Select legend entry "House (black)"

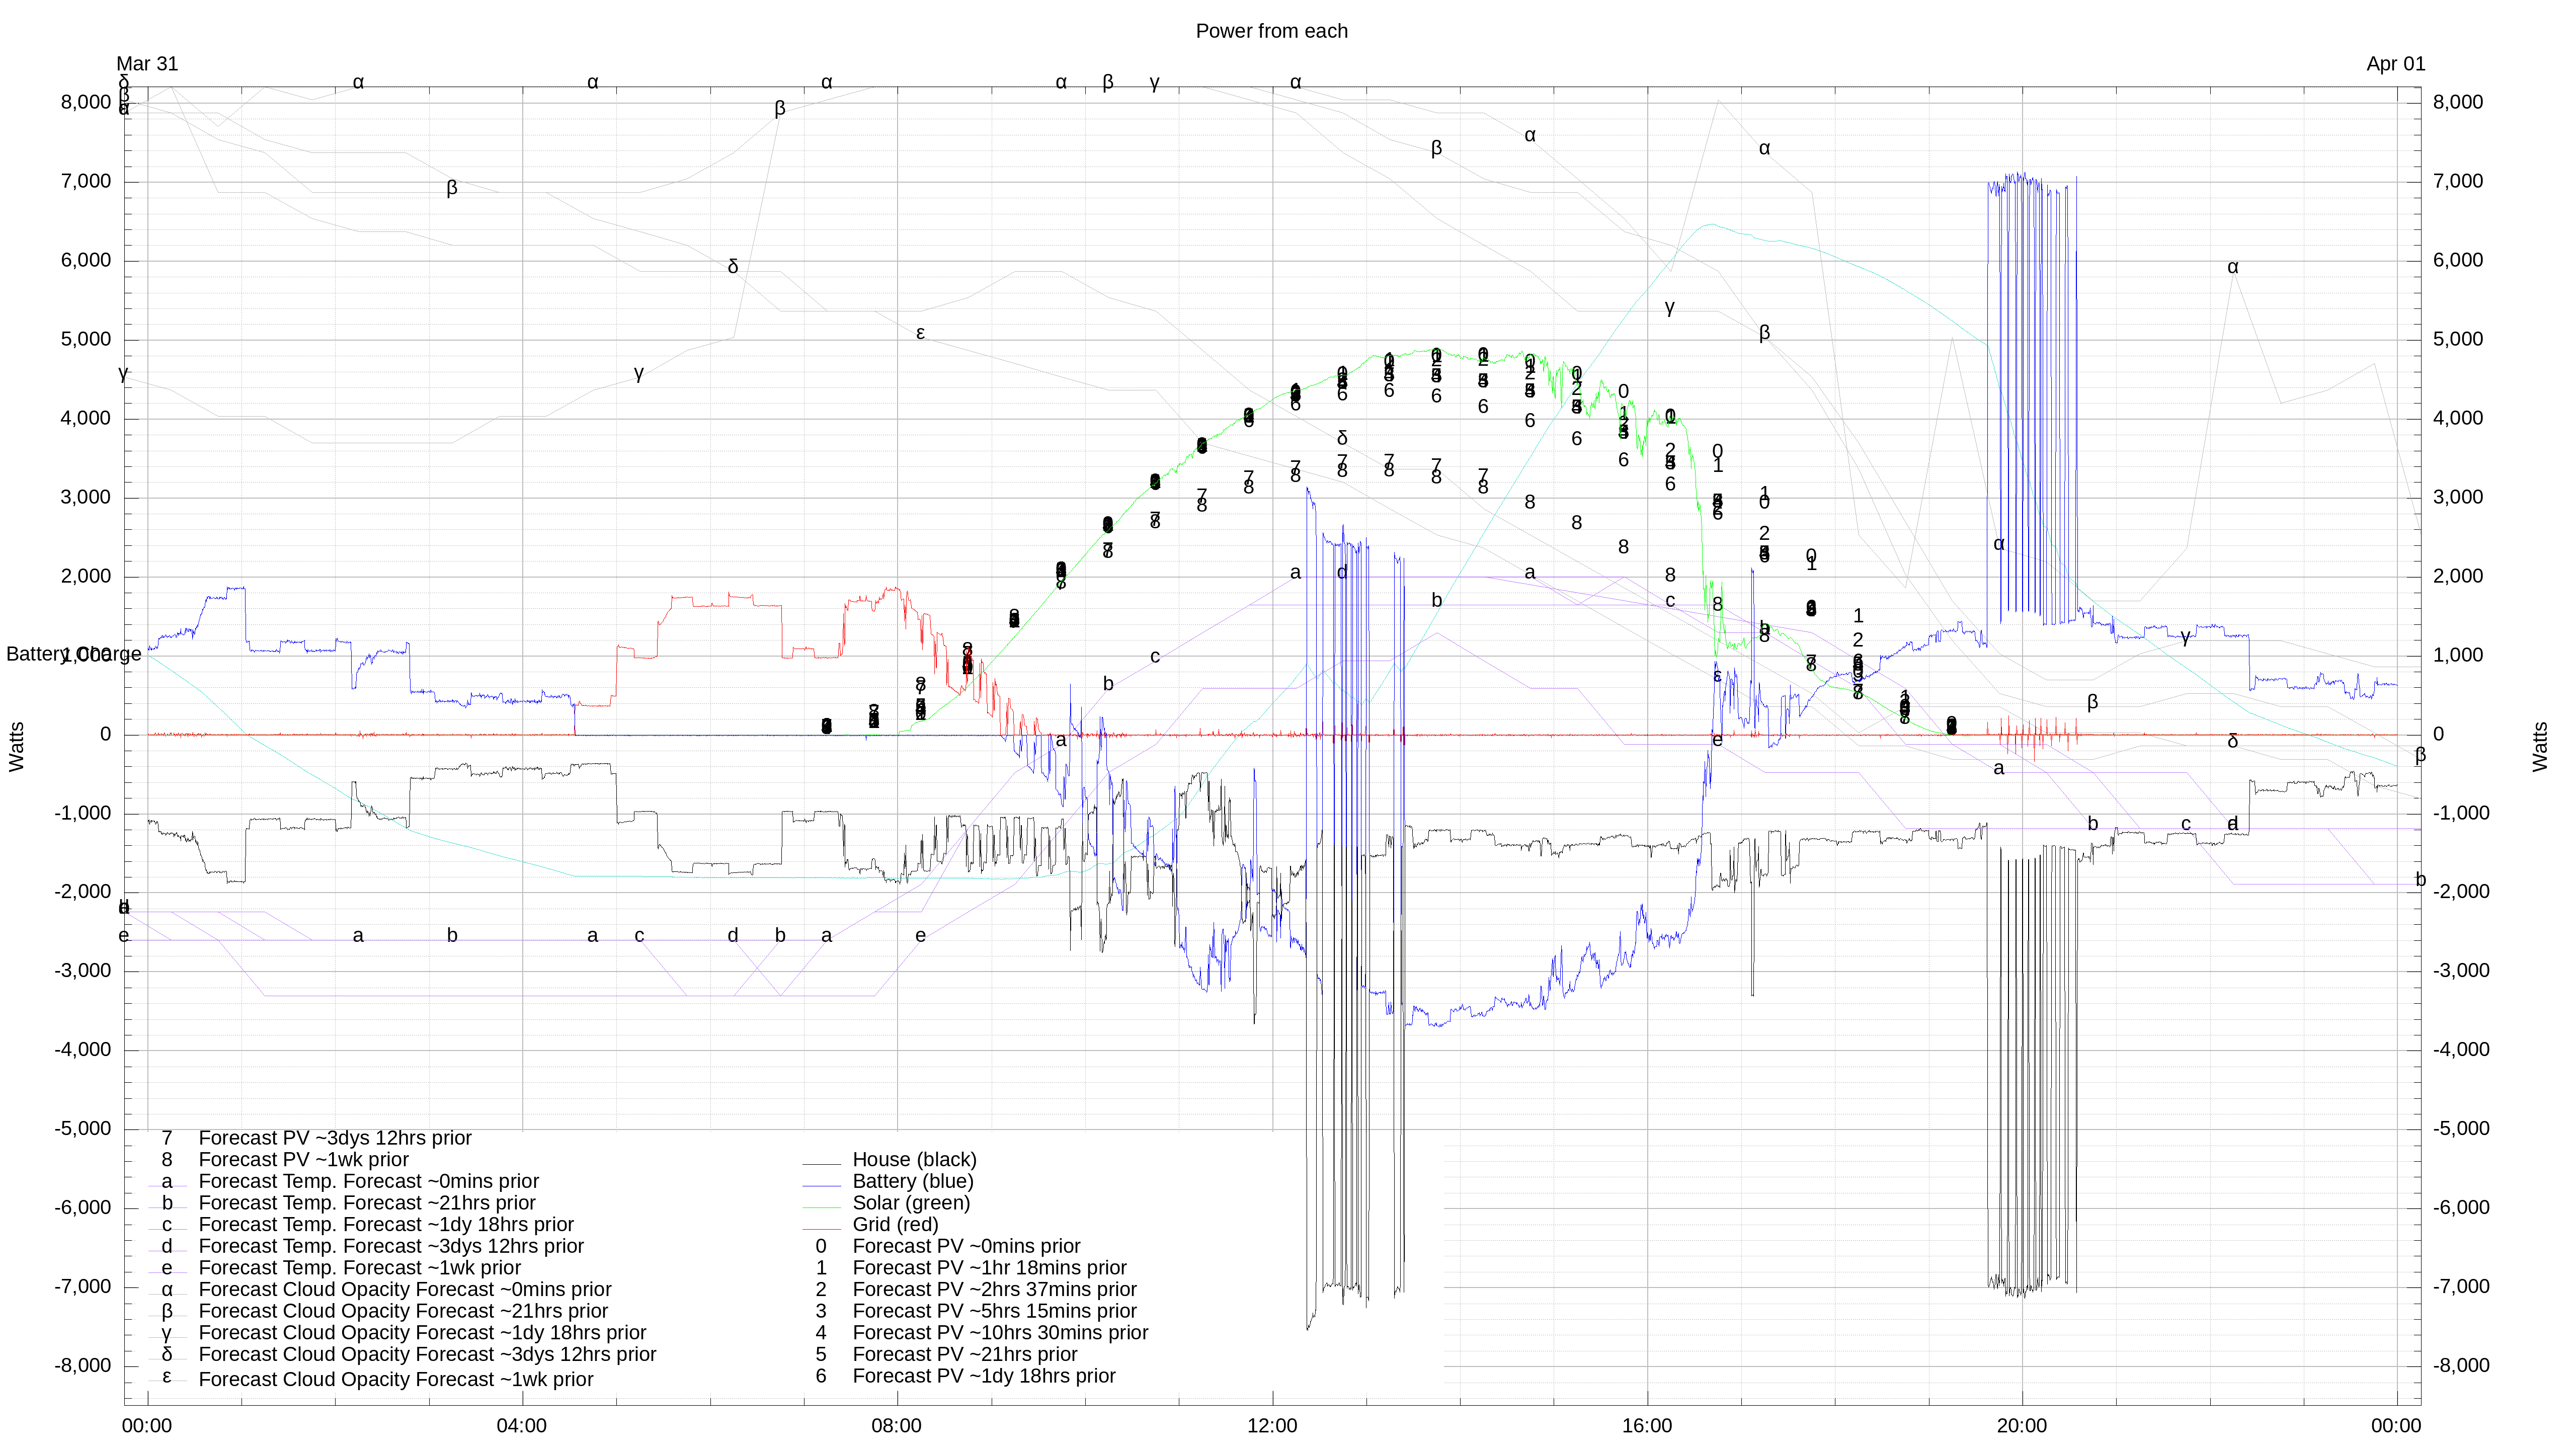point(914,1159)
